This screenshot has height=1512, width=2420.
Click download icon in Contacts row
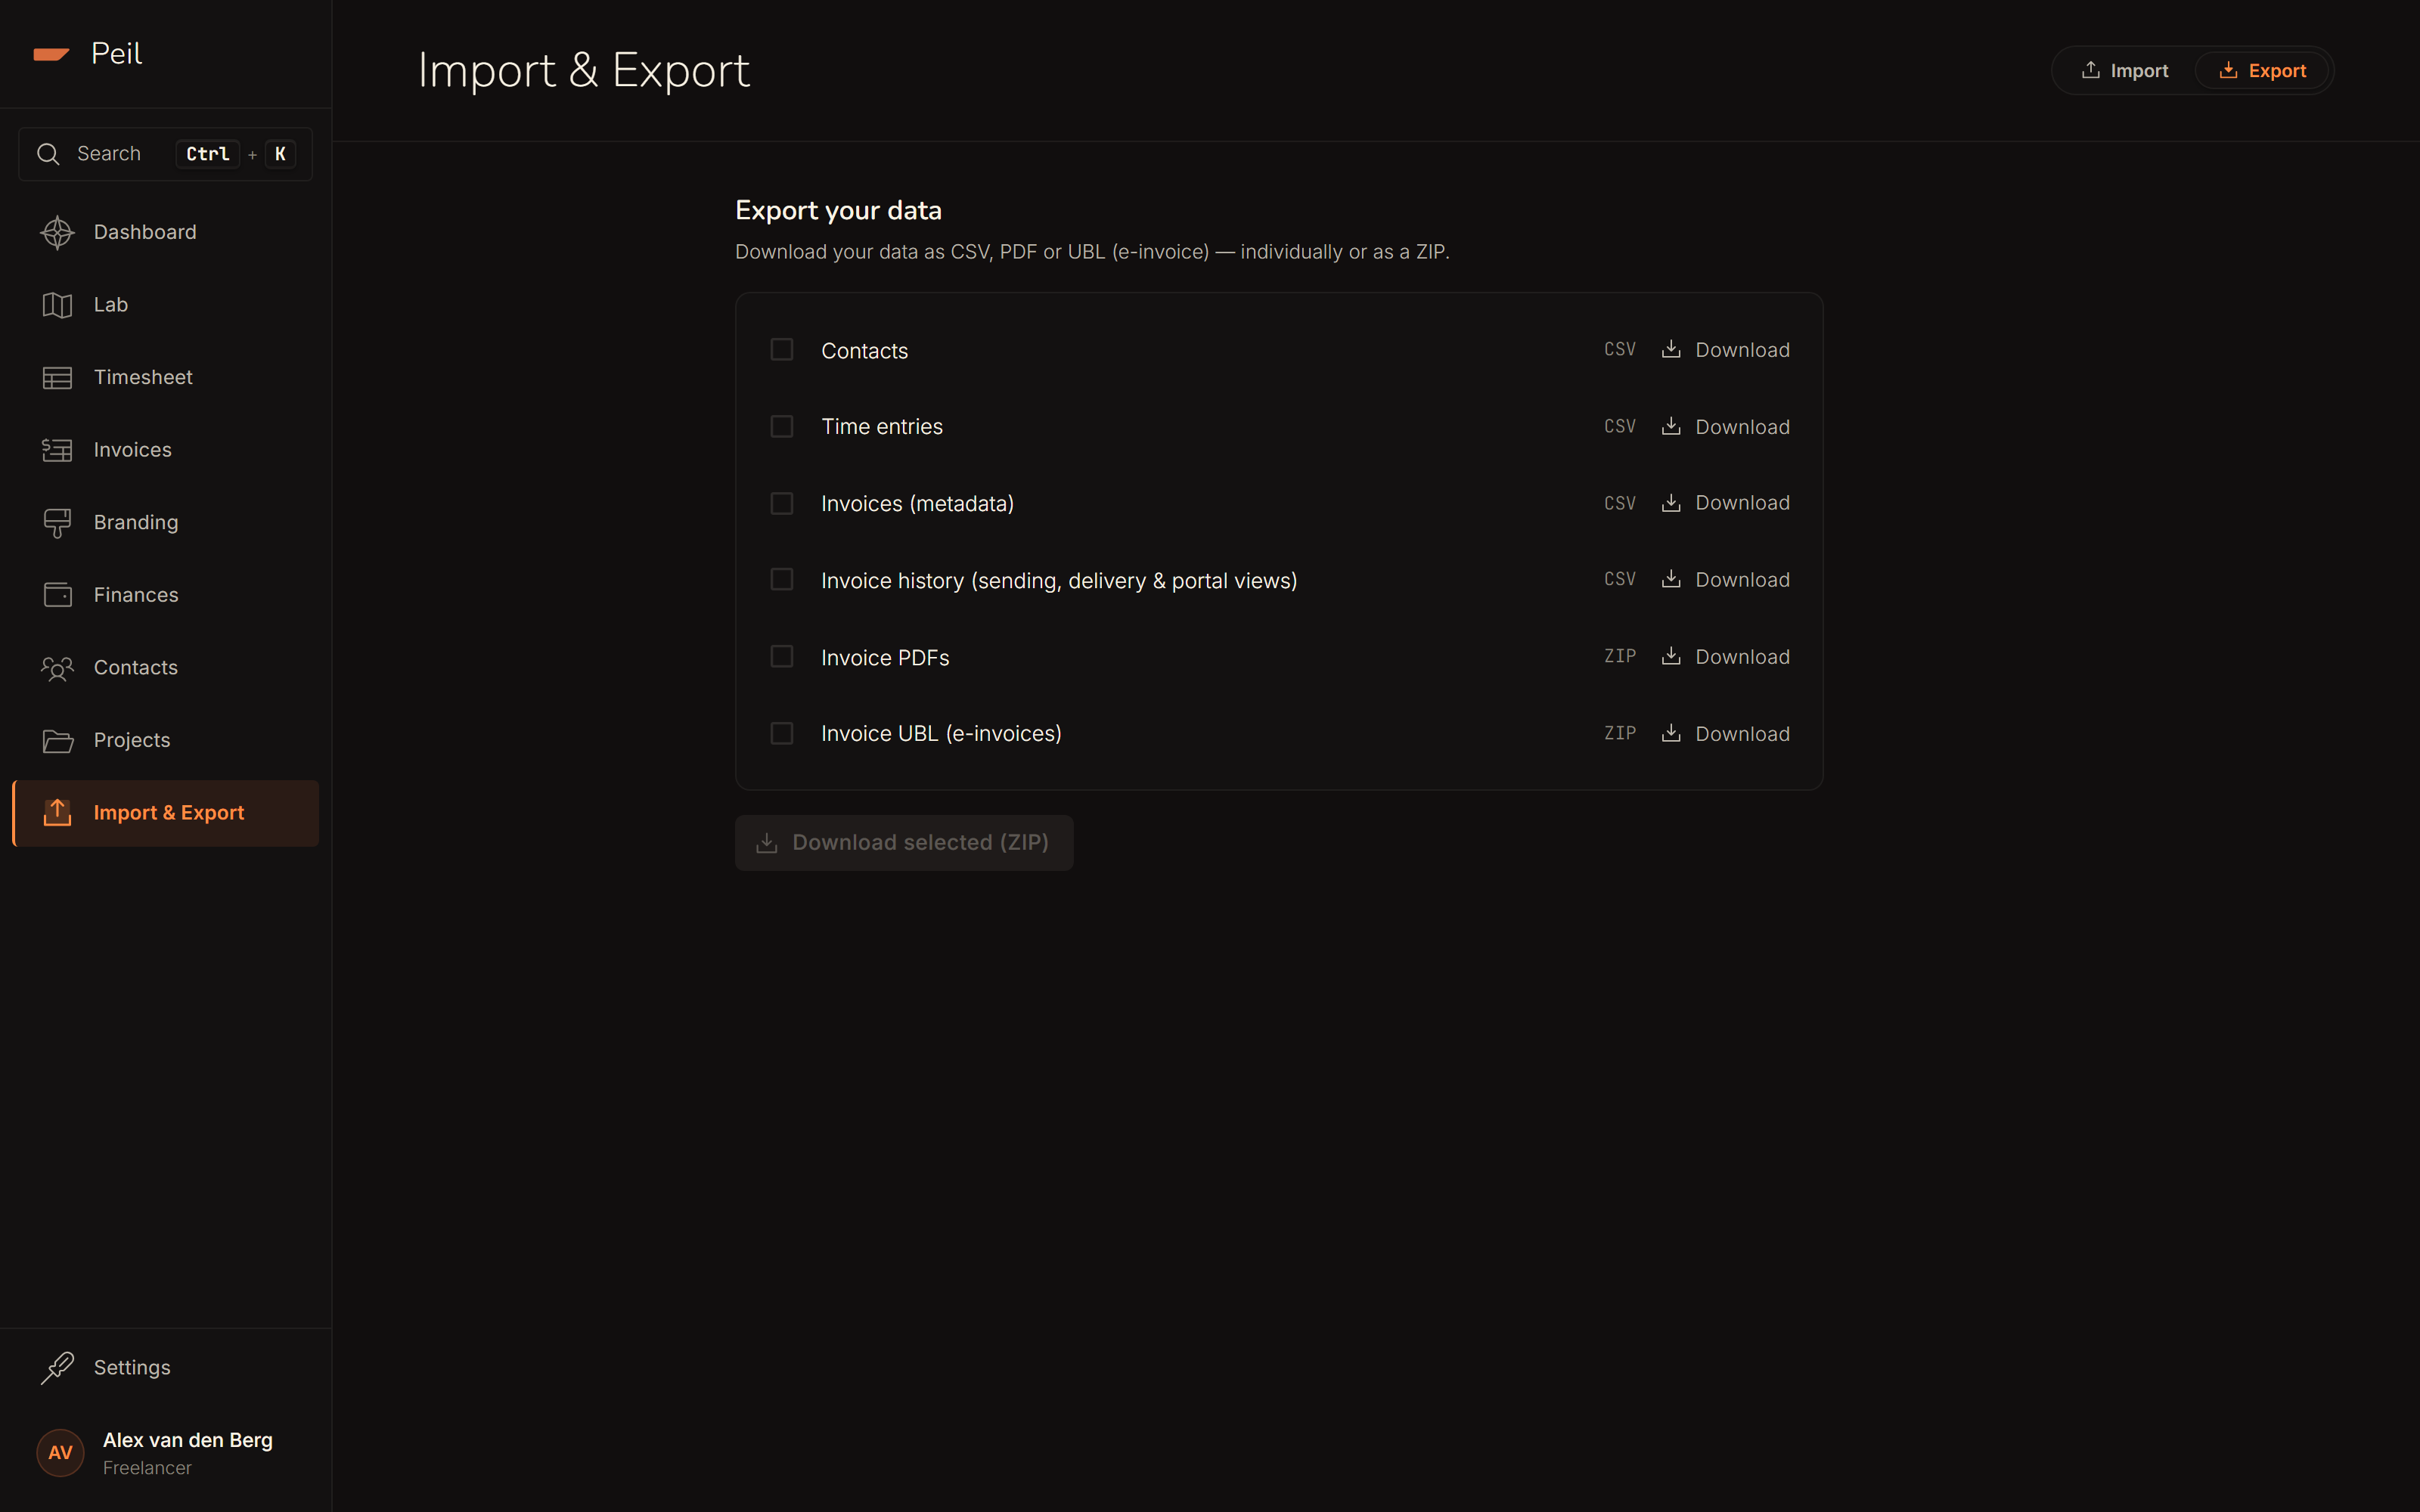point(1671,349)
